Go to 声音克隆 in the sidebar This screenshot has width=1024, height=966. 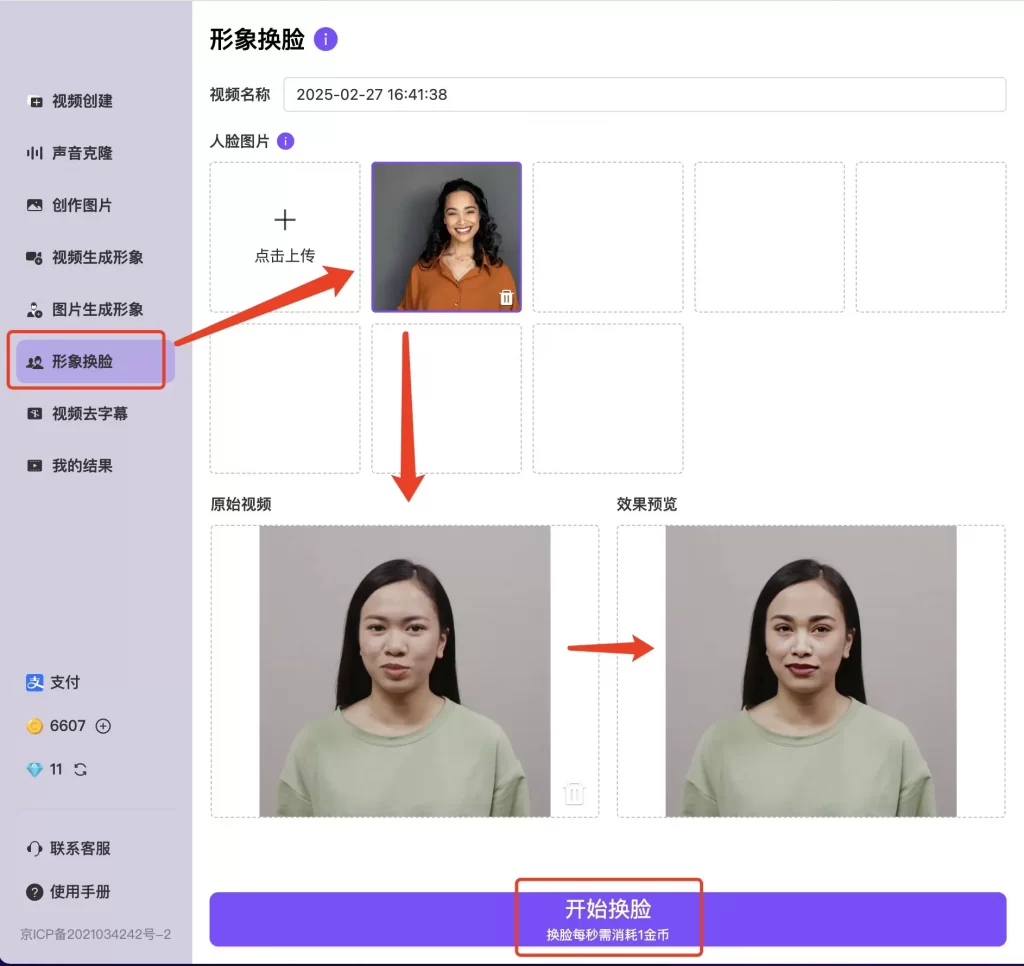[x=69, y=153]
